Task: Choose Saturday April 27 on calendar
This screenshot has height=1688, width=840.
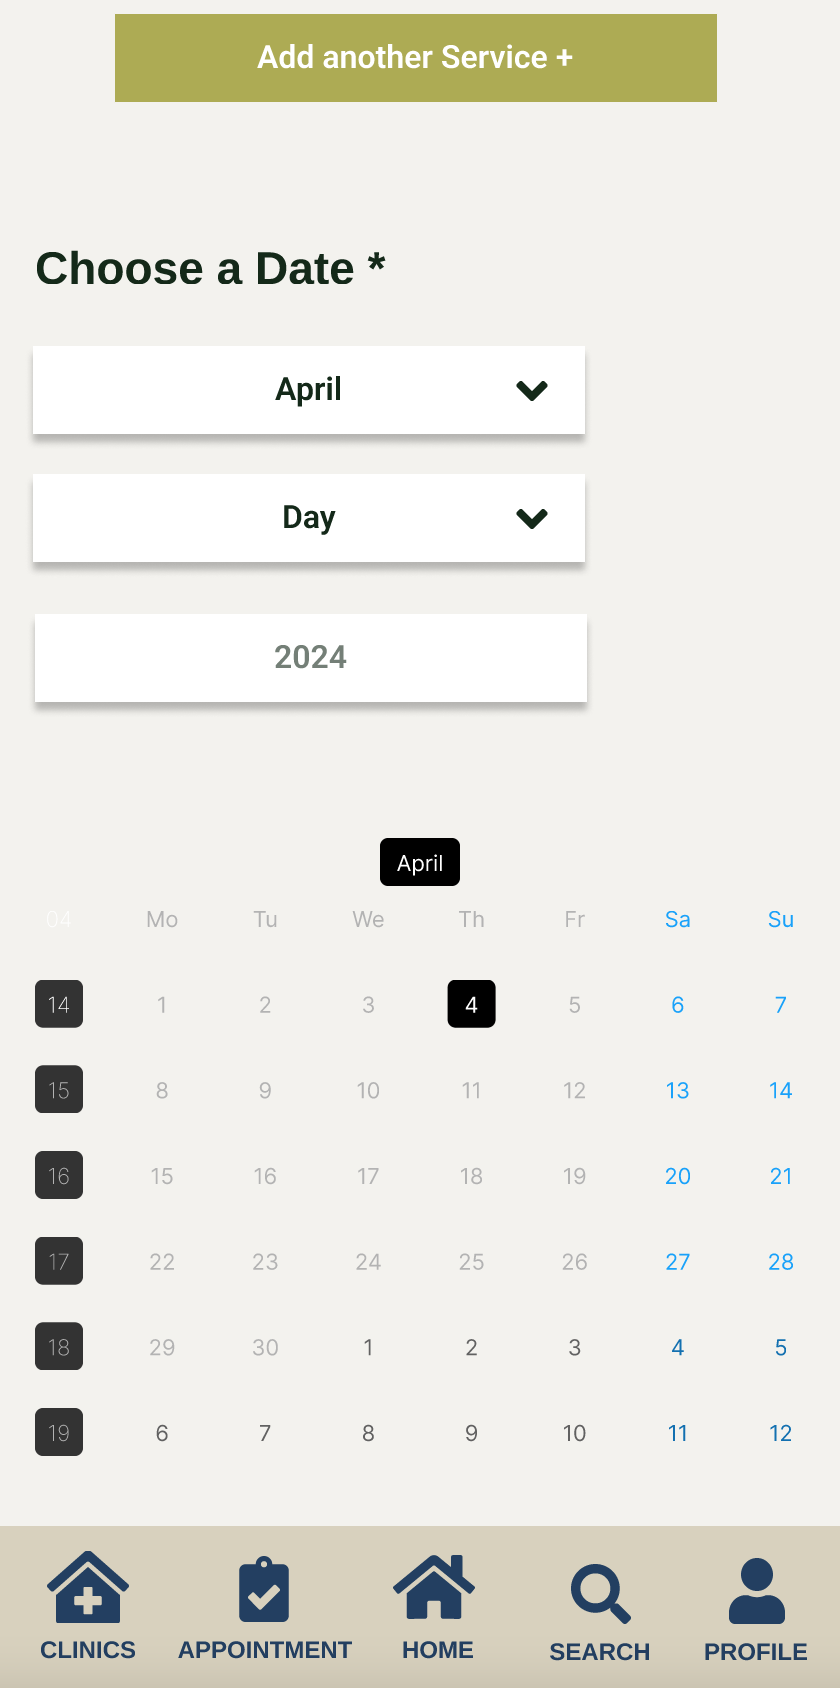Action: [678, 1262]
